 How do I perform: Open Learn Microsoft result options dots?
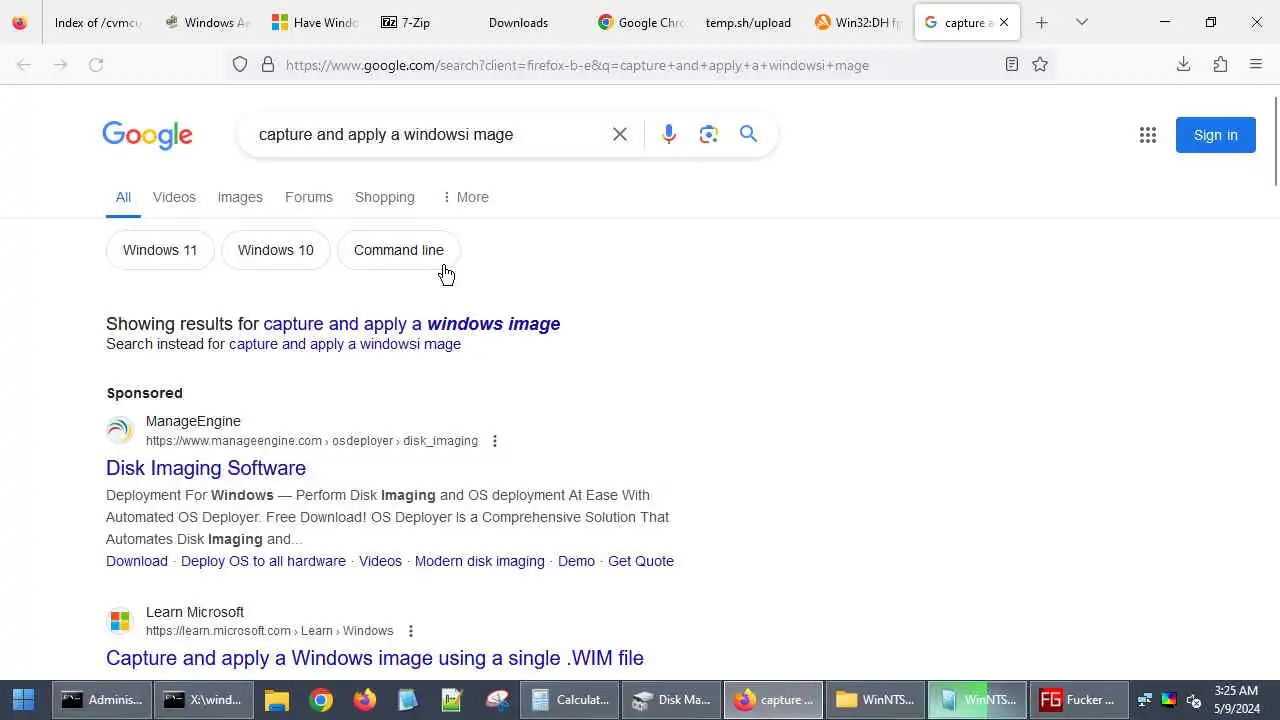click(x=410, y=631)
